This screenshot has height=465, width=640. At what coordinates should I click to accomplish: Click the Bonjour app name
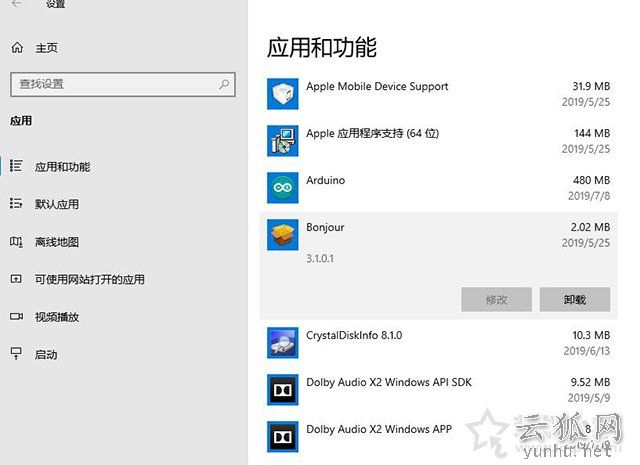[x=325, y=227]
